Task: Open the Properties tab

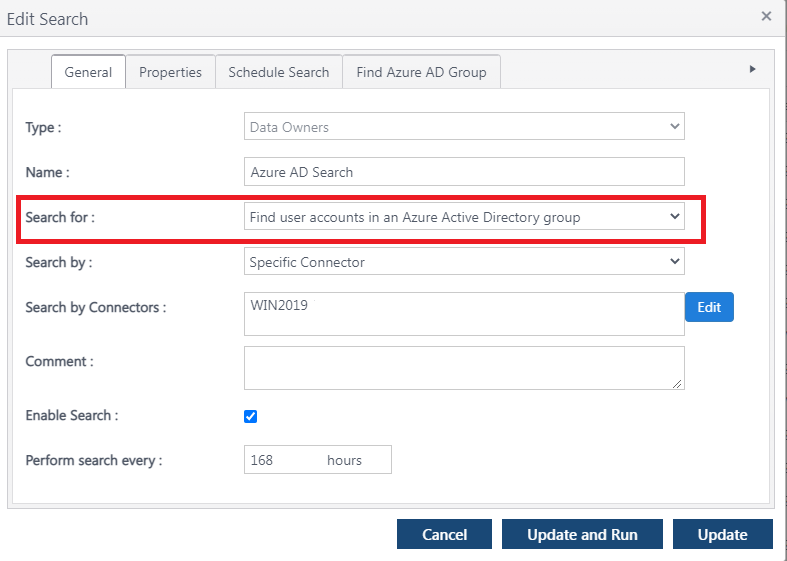Action: [x=170, y=72]
